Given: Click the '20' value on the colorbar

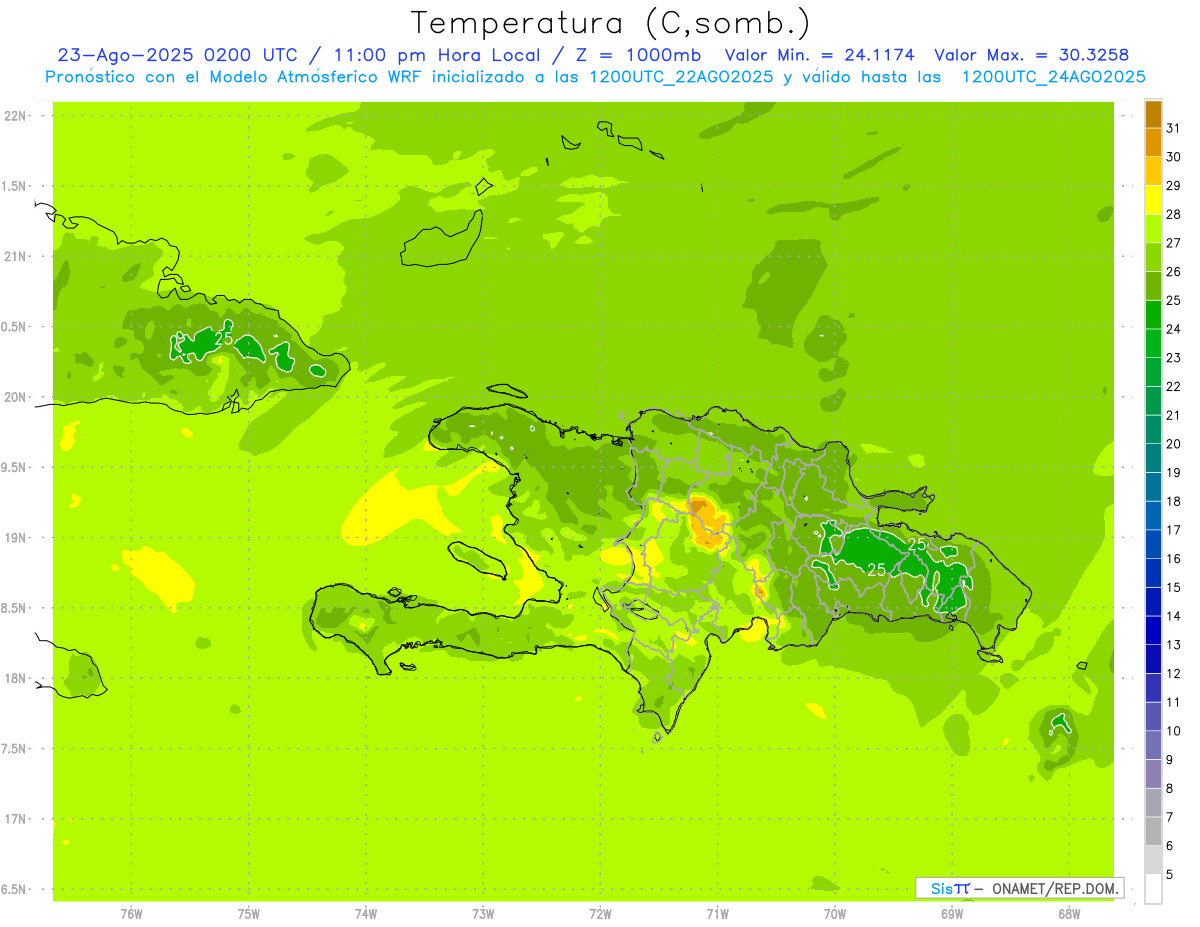Looking at the screenshot, I should tap(1174, 444).
